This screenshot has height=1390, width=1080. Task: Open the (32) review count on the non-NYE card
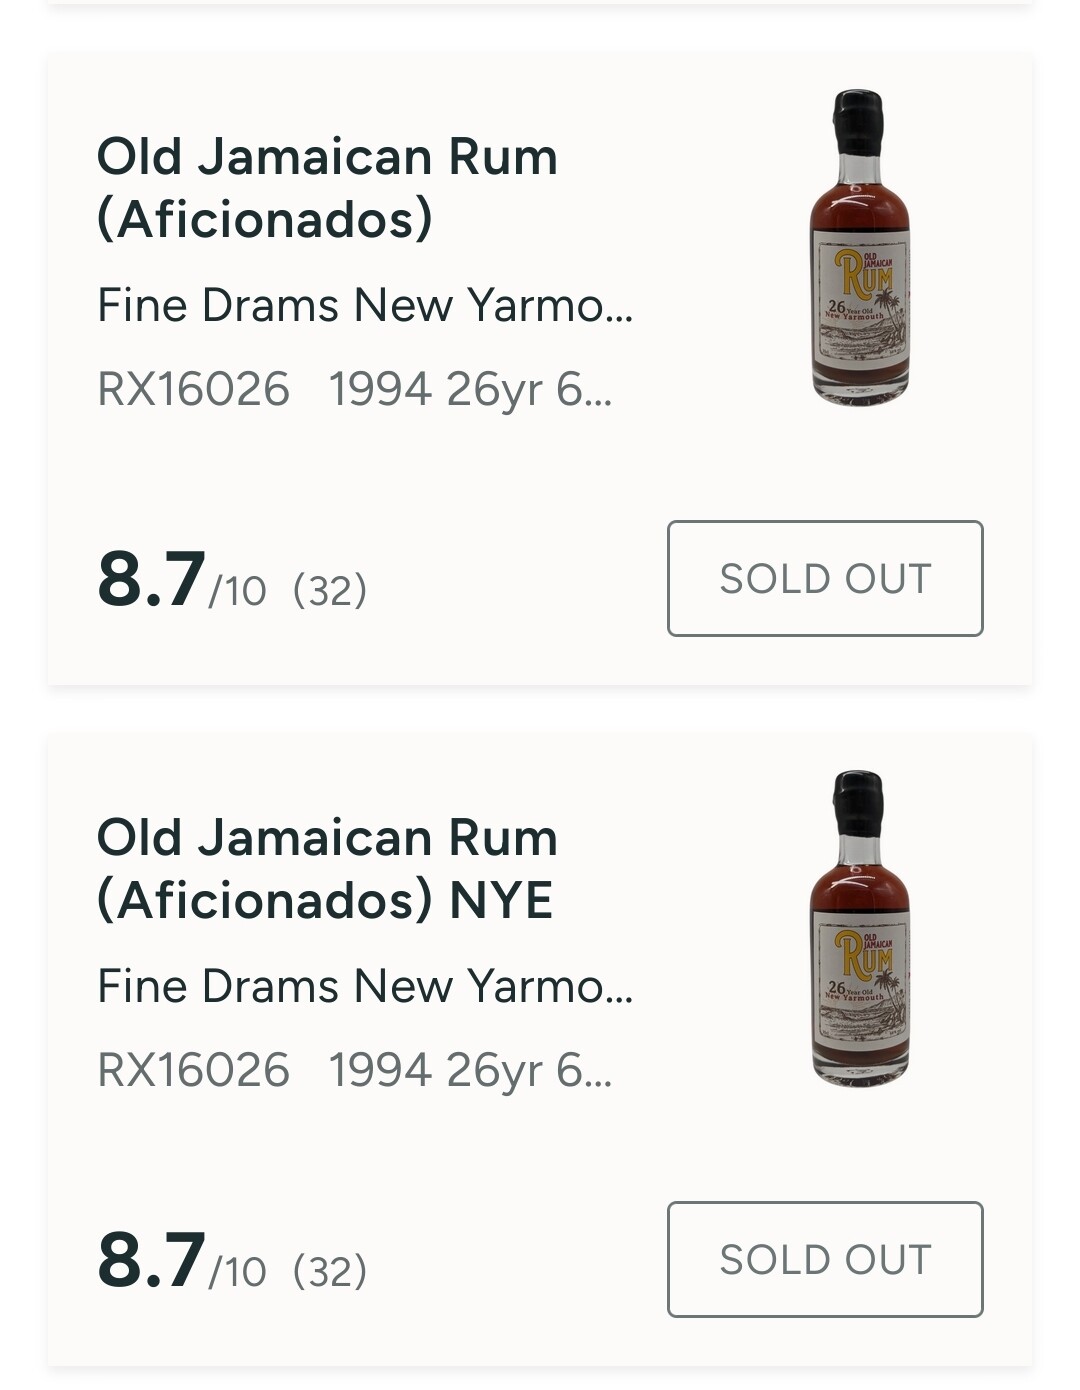(x=330, y=590)
